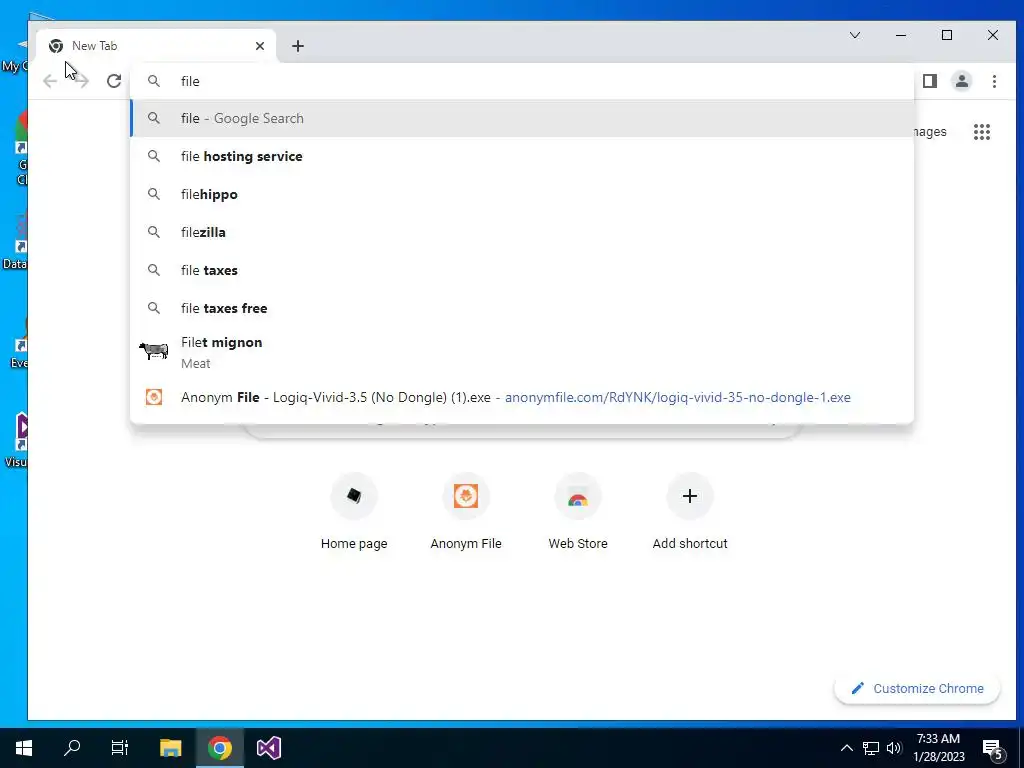
Task: Click the Add shortcut tile
Action: [x=690, y=513]
